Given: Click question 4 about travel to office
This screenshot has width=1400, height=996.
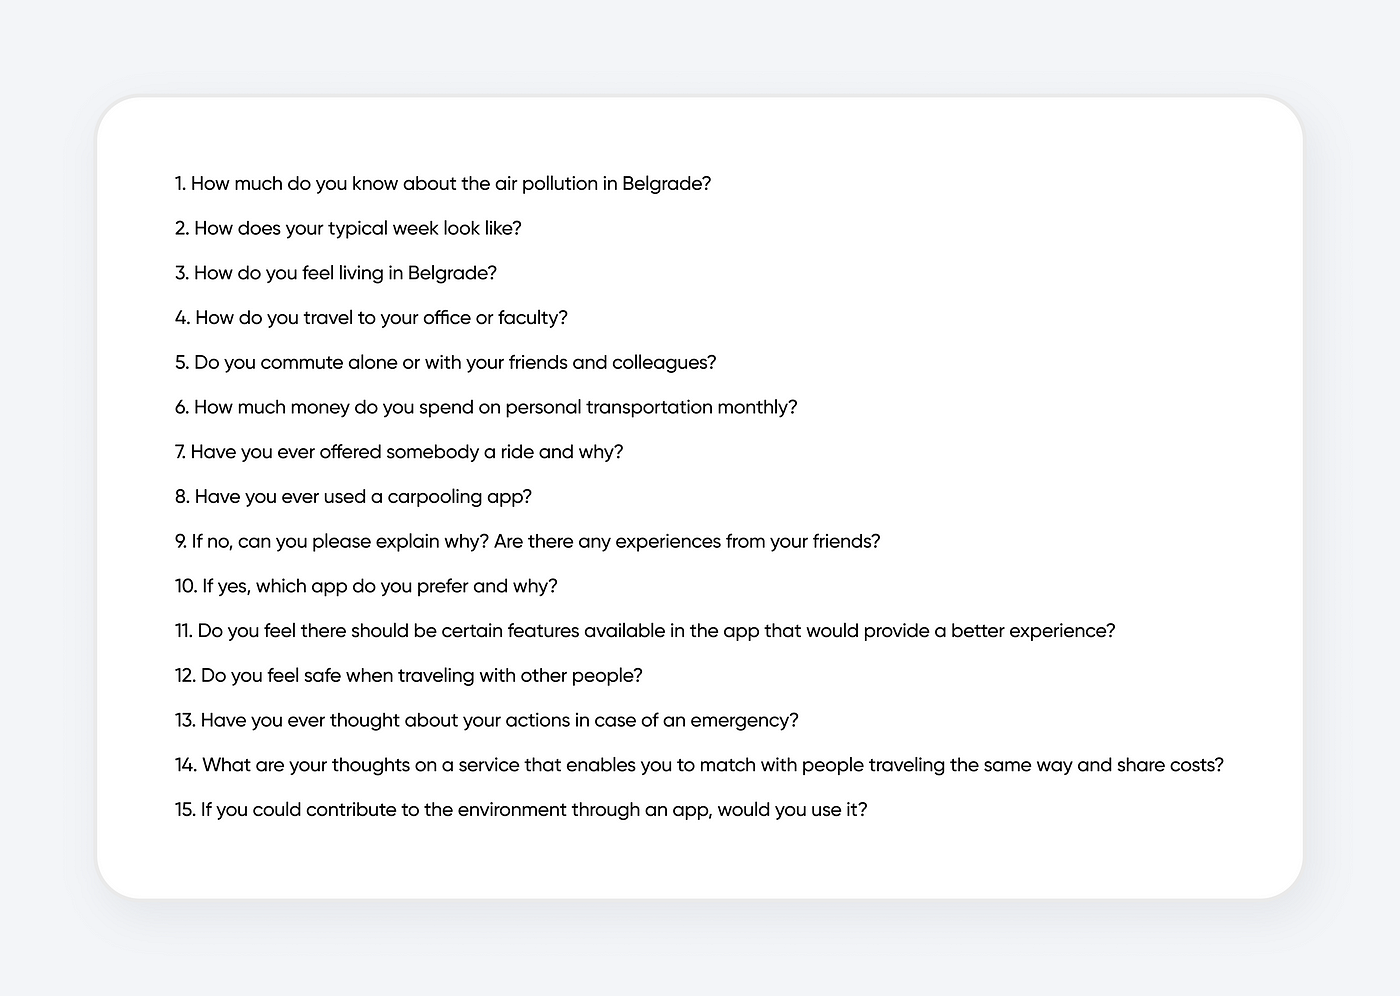Looking at the screenshot, I should point(371,318).
